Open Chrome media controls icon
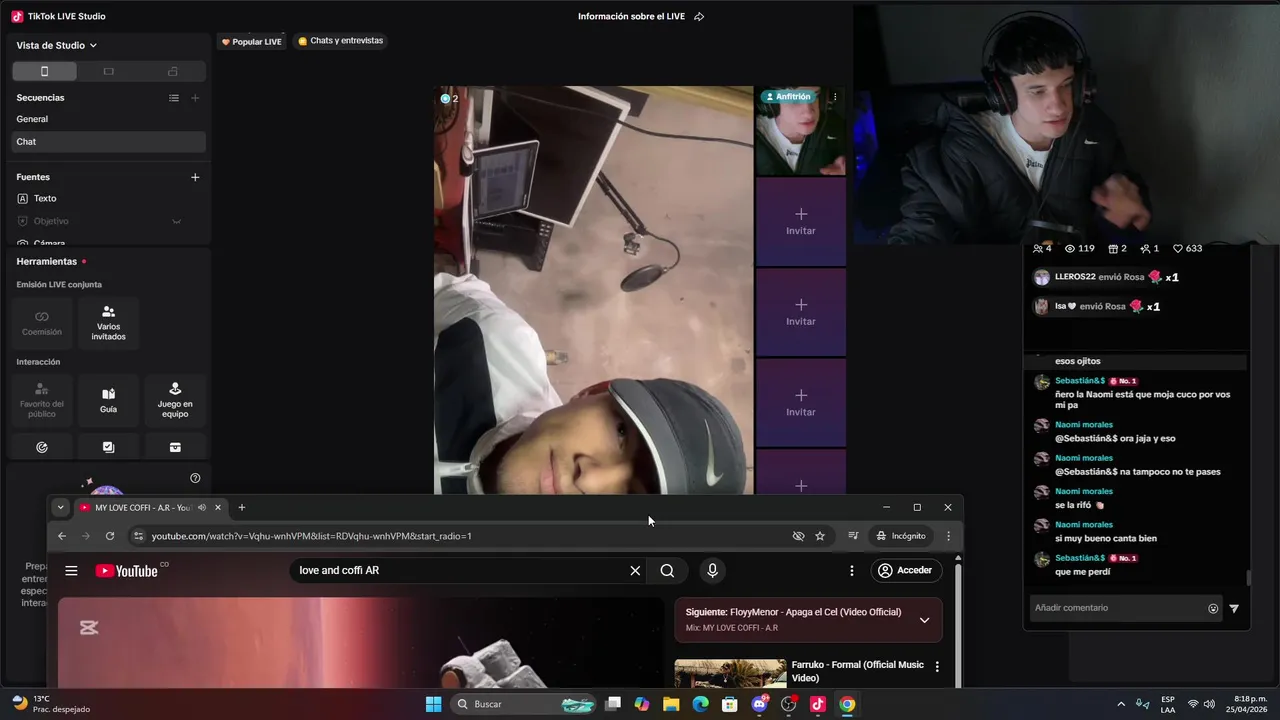The width and height of the screenshot is (1280, 720). click(x=853, y=536)
